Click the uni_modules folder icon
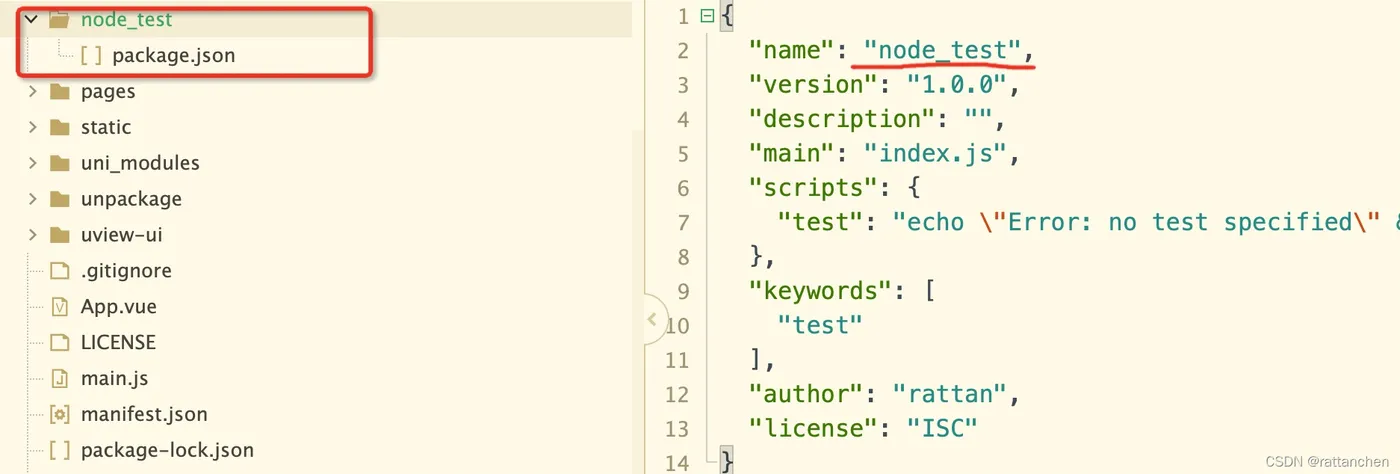The image size is (1400, 474). pyautogui.click(x=60, y=163)
